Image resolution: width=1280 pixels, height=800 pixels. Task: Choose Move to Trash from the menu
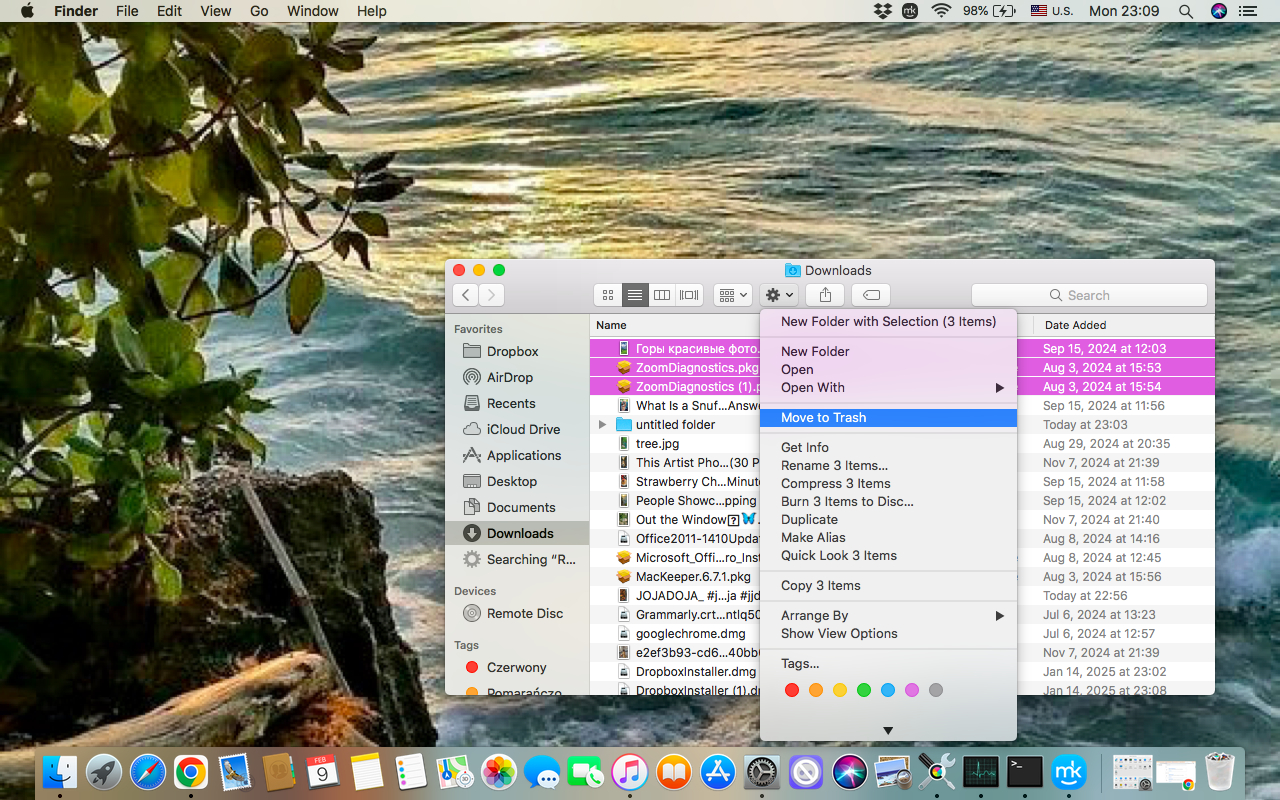click(822, 417)
